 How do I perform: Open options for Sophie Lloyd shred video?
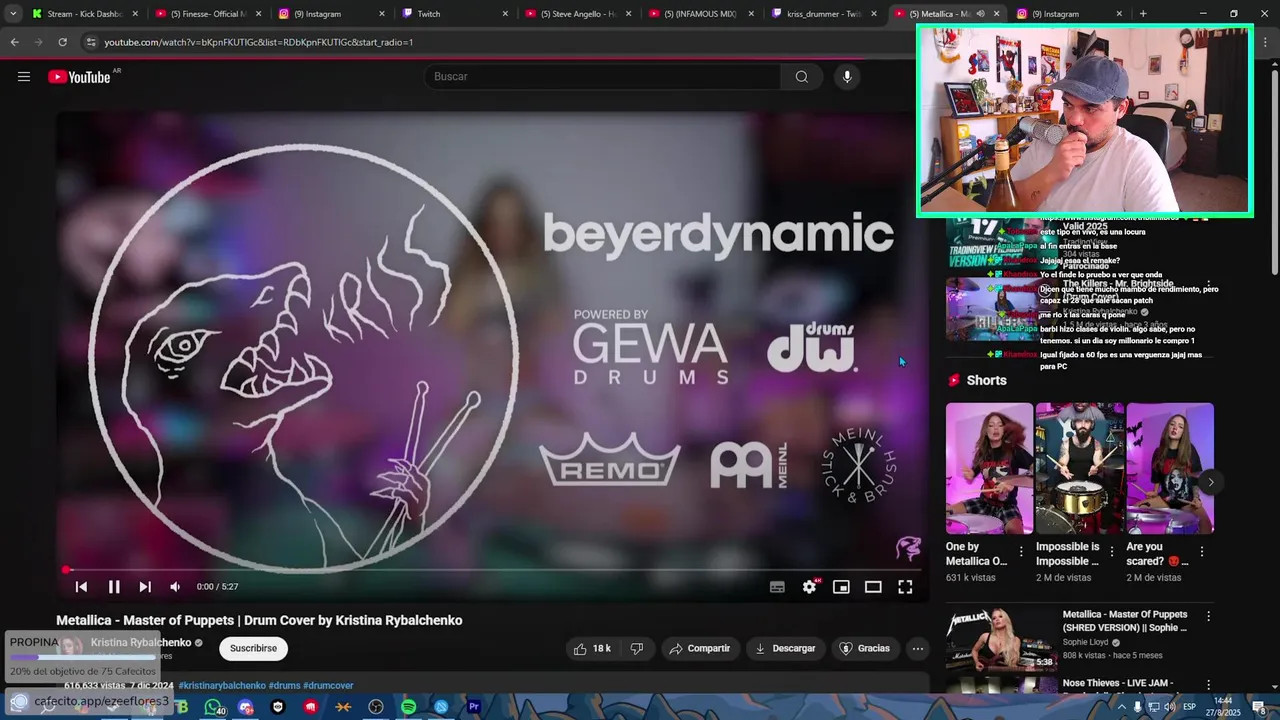tap(1208, 617)
